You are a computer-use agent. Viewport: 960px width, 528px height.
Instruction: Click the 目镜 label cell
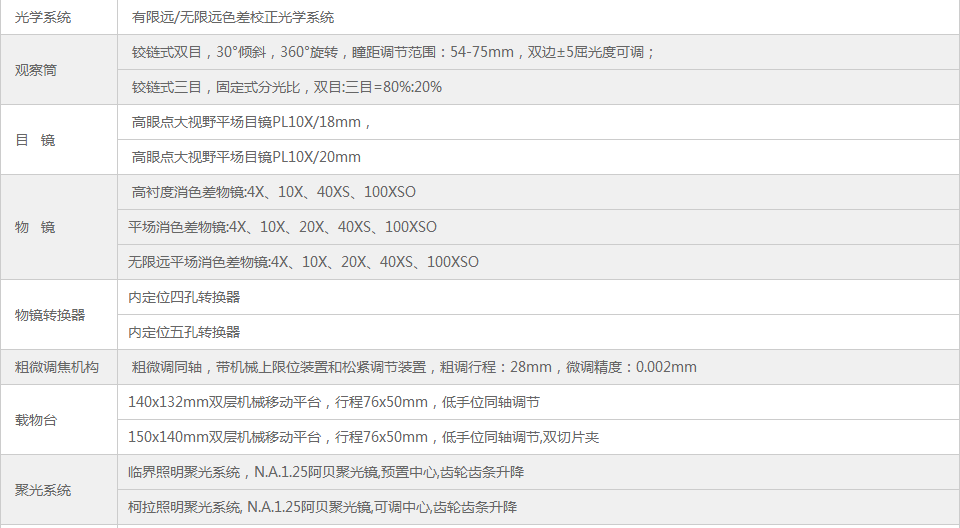point(36,140)
